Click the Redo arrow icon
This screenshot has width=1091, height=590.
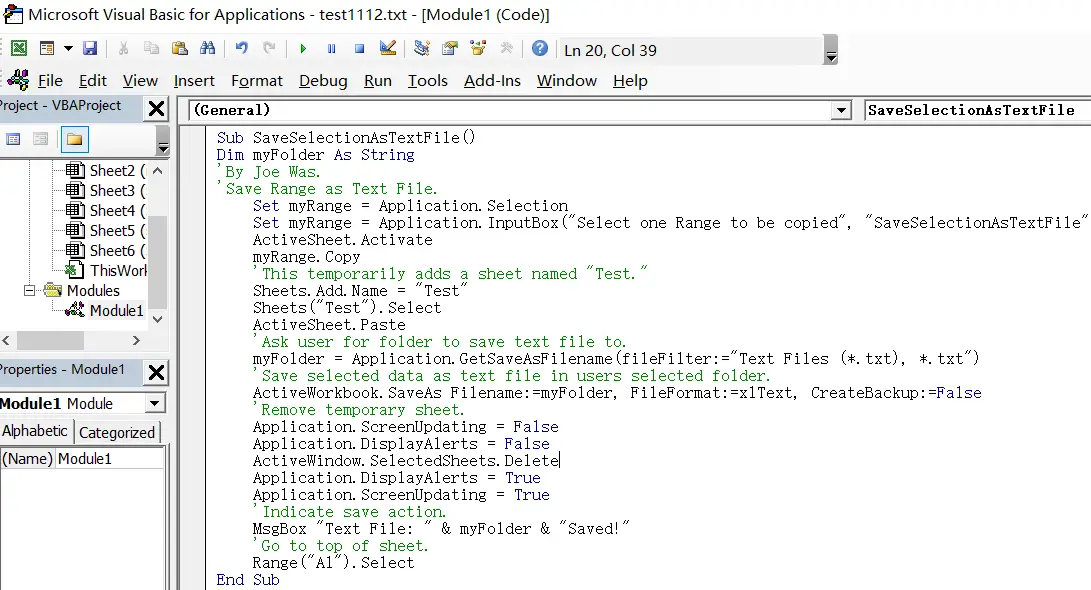click(269, 48)
